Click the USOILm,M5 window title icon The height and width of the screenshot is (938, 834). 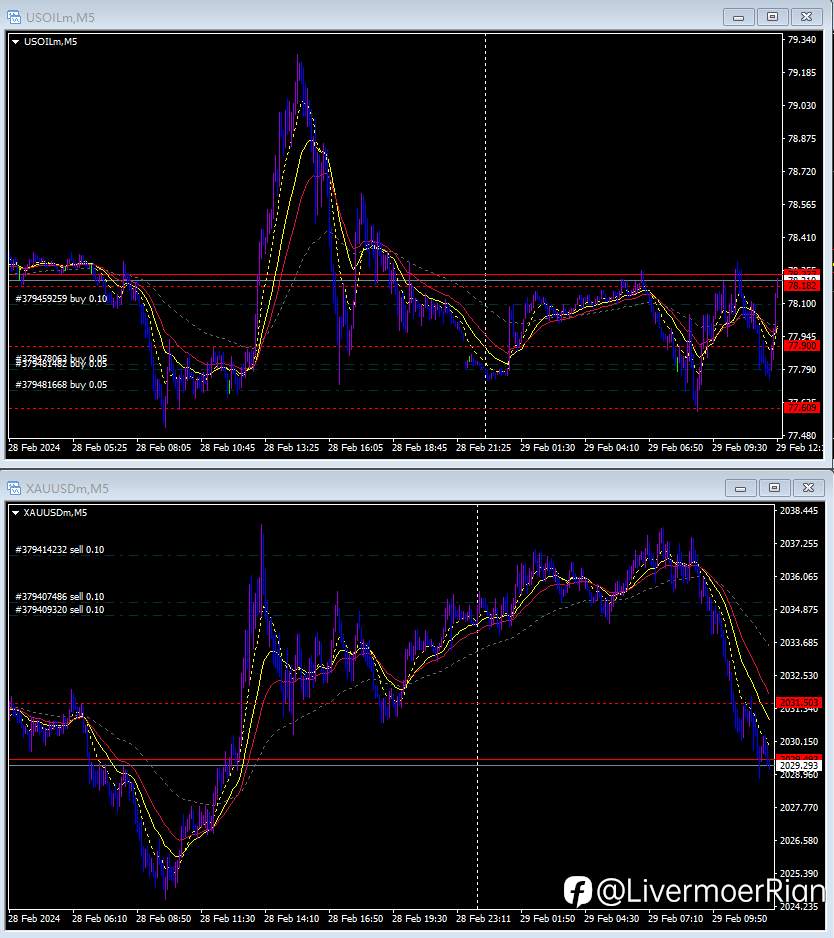[14, 17]
